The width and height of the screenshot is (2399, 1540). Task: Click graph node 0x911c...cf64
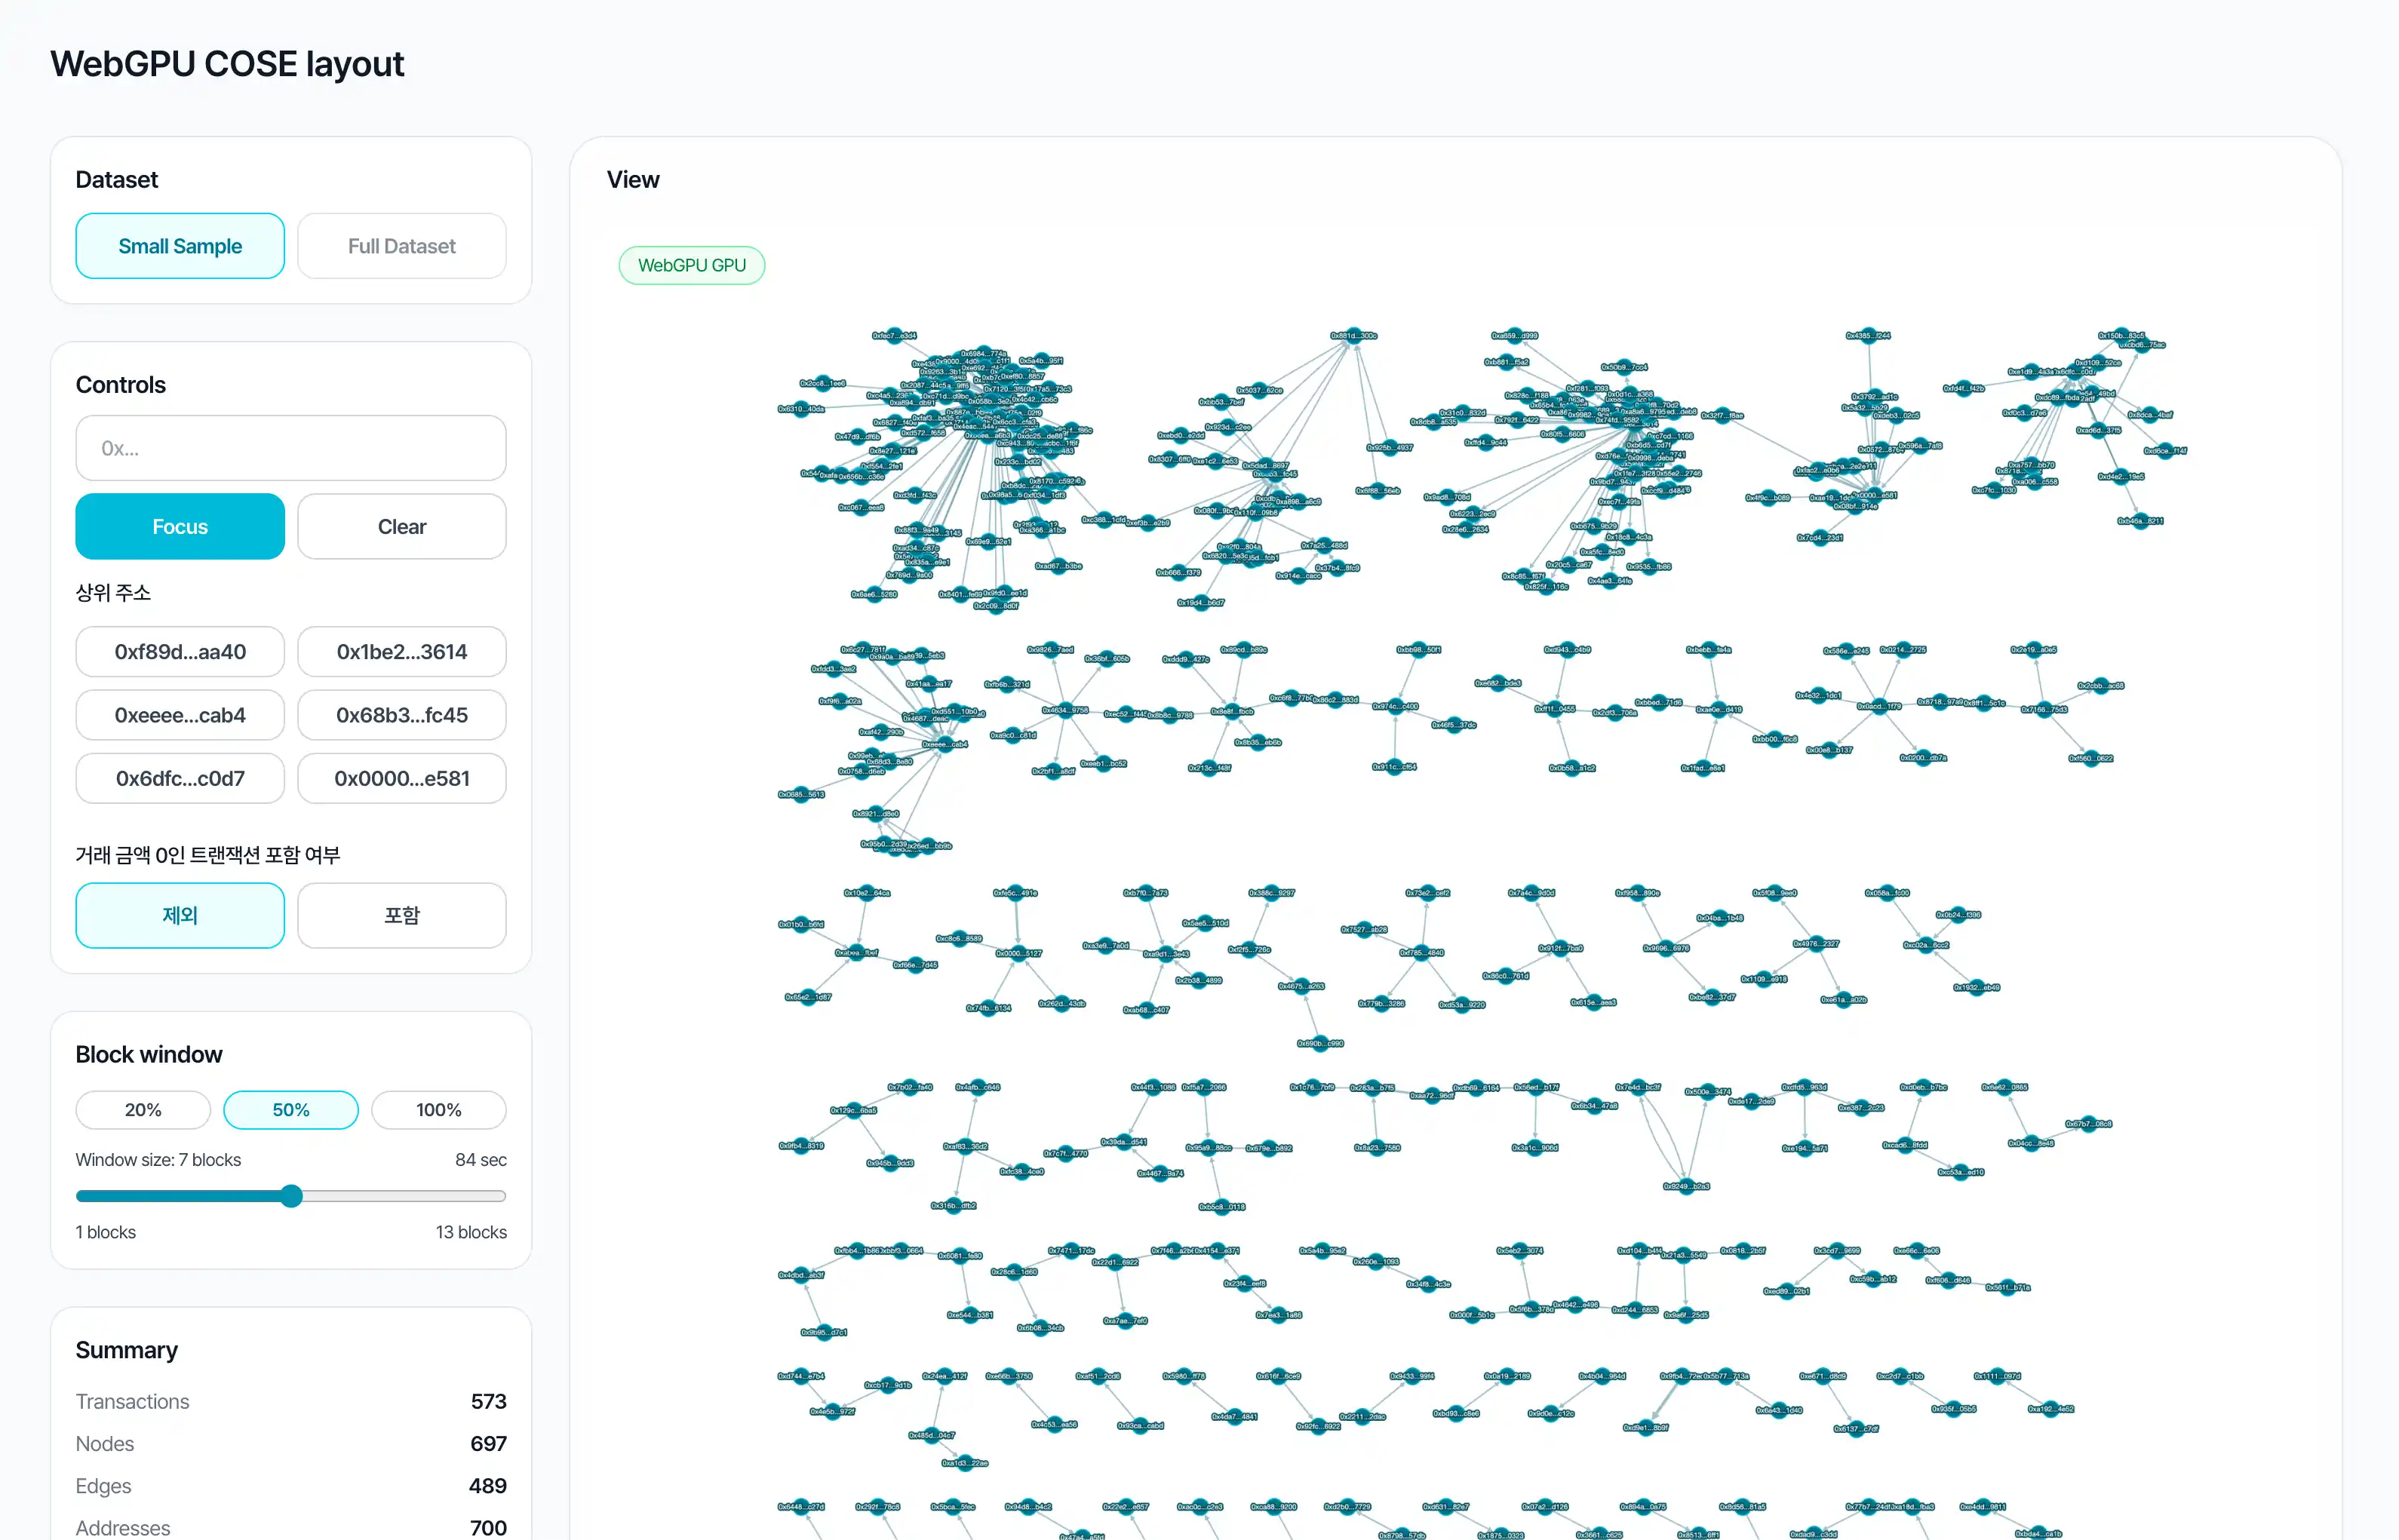tap(1394, 767)
